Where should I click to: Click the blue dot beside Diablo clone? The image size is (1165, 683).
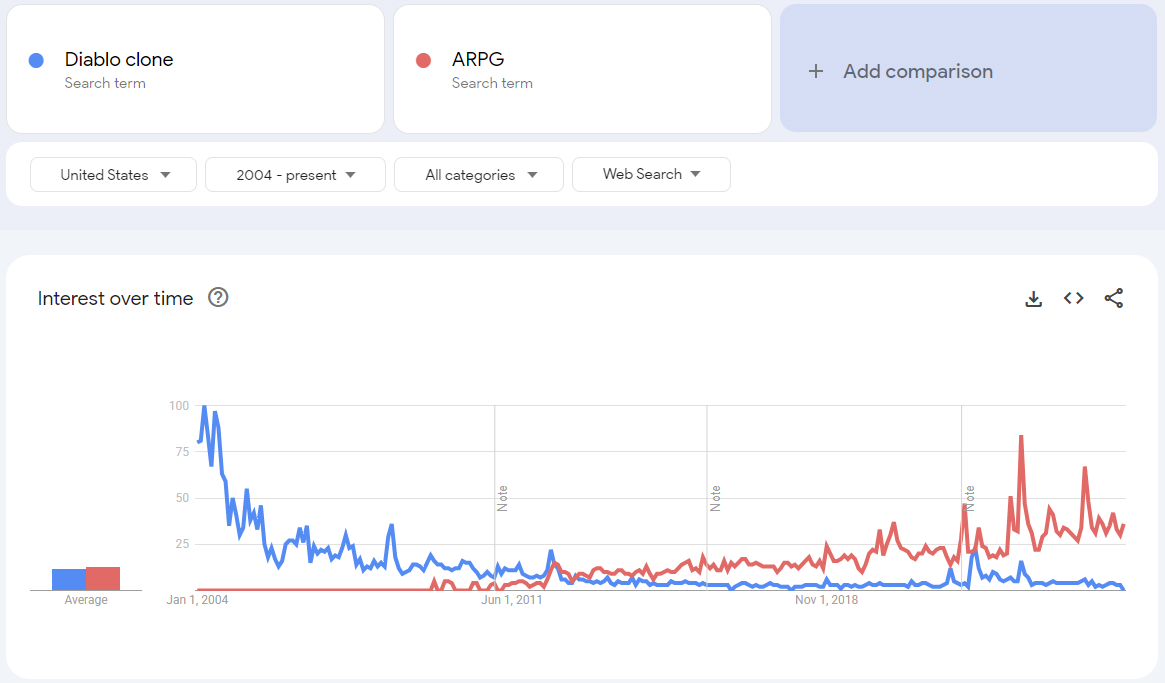pos(36,60)
